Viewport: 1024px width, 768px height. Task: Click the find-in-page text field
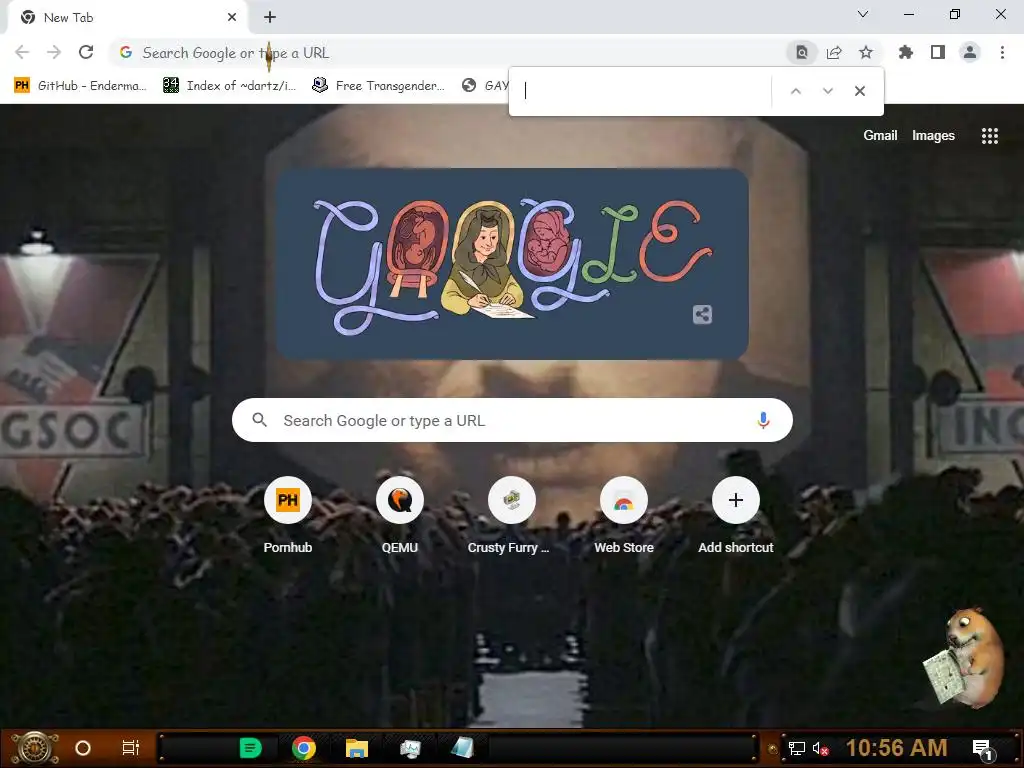tap(645, 91)
